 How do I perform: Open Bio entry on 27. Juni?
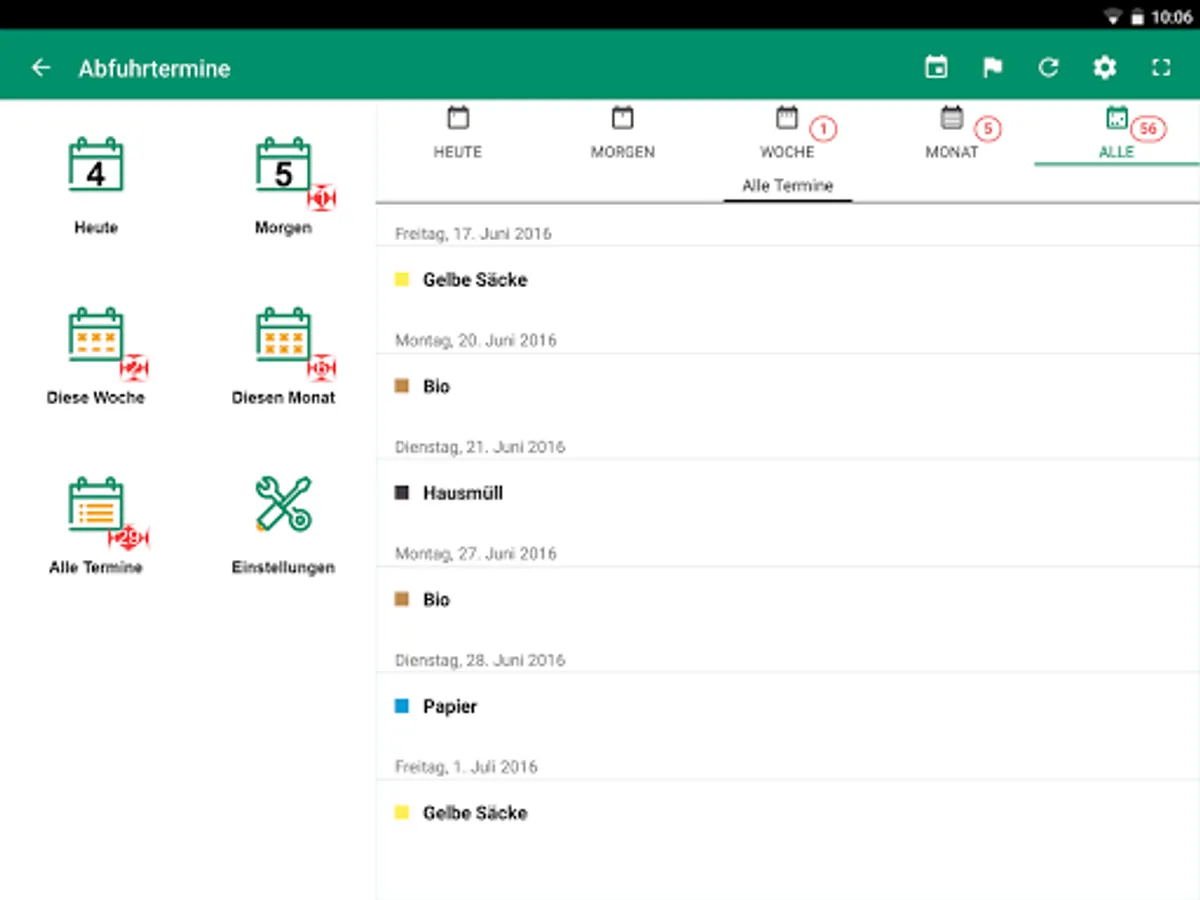pos(788,600)
